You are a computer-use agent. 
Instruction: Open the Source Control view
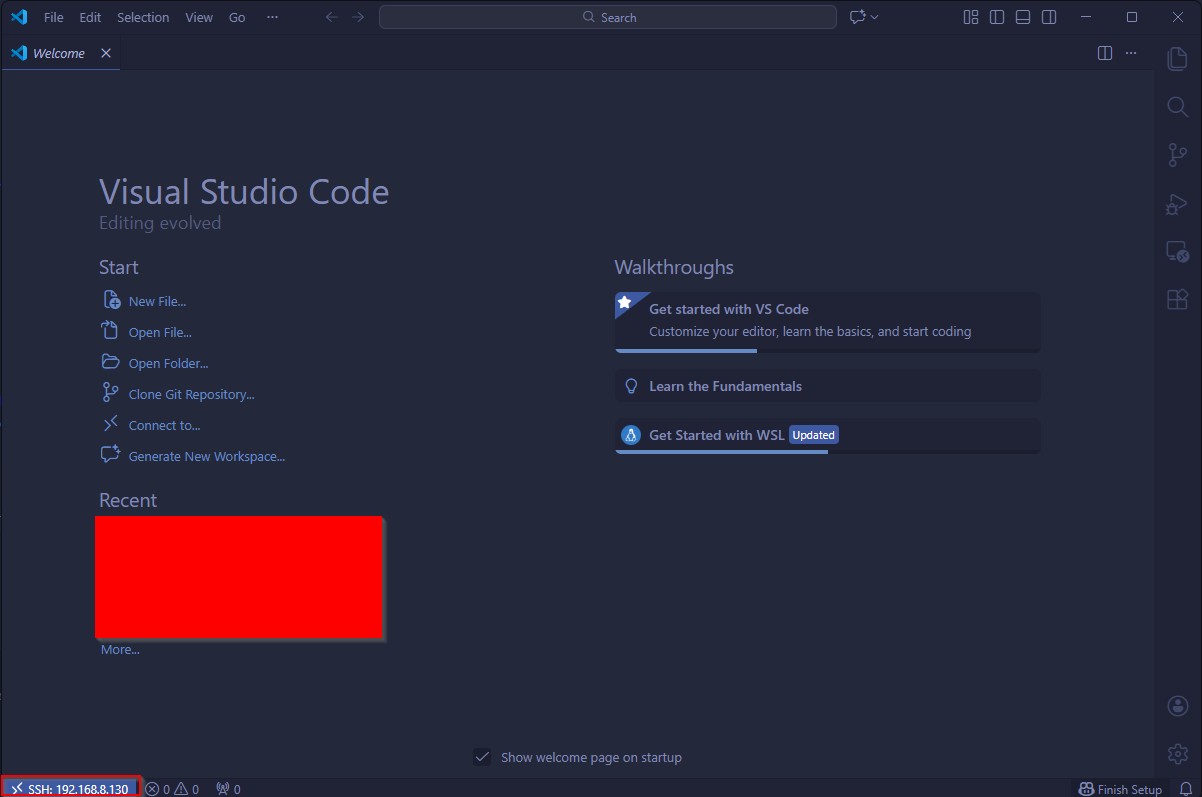pyautogui.click(x=1176, y=155)
